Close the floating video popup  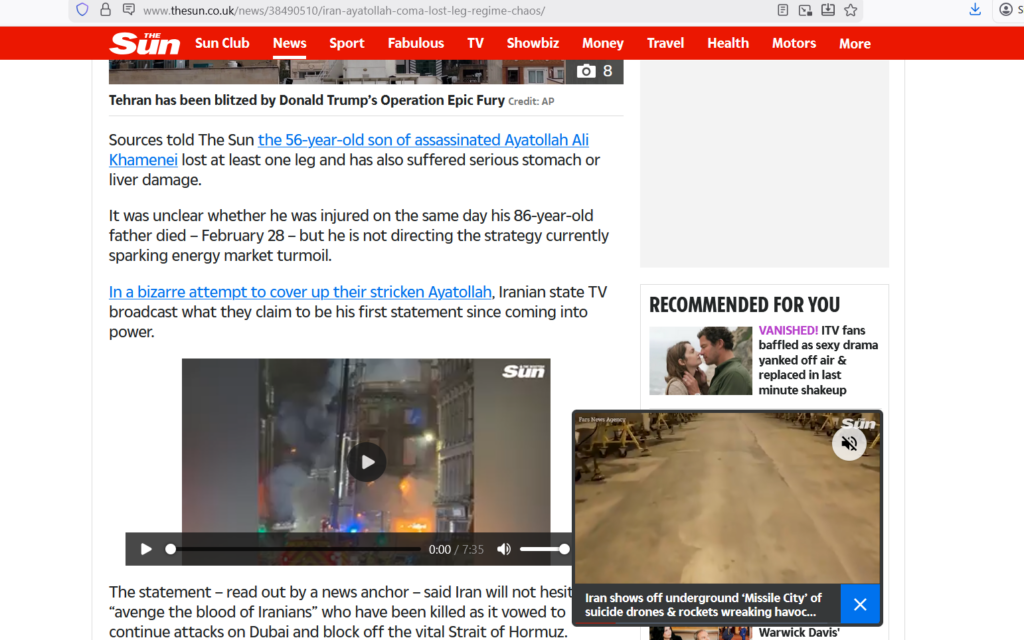(x=860, y=604)
